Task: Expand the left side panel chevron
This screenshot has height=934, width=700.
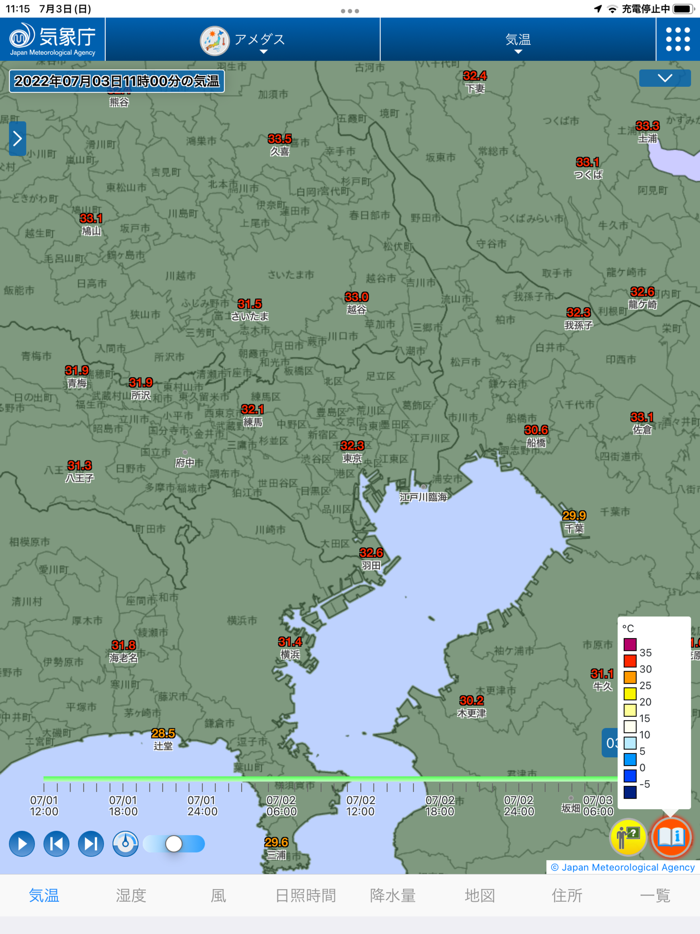Action: coord(17,139)
